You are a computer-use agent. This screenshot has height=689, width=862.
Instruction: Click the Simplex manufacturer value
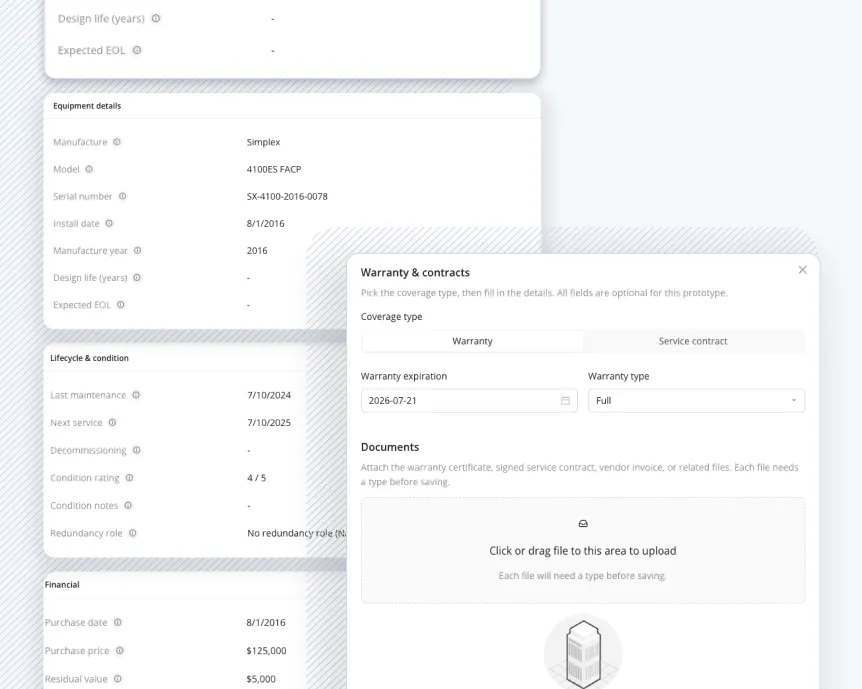263,142
